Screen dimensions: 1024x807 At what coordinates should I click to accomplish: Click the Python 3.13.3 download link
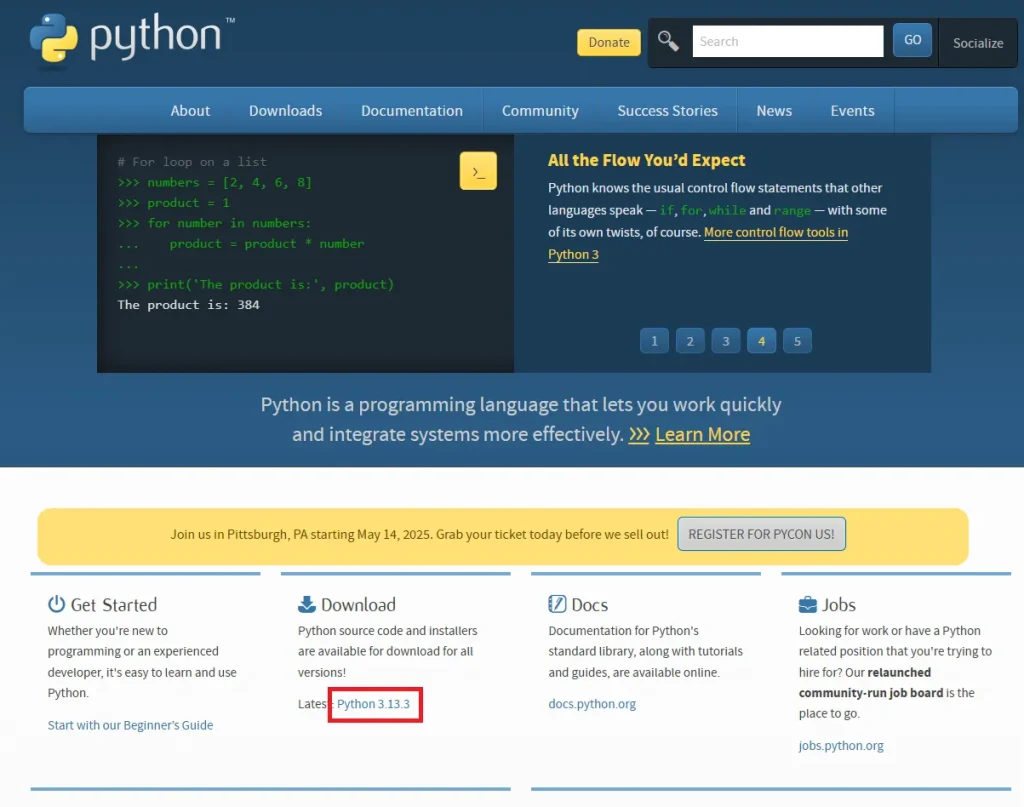pyautogui.click(x=374, y=704)
